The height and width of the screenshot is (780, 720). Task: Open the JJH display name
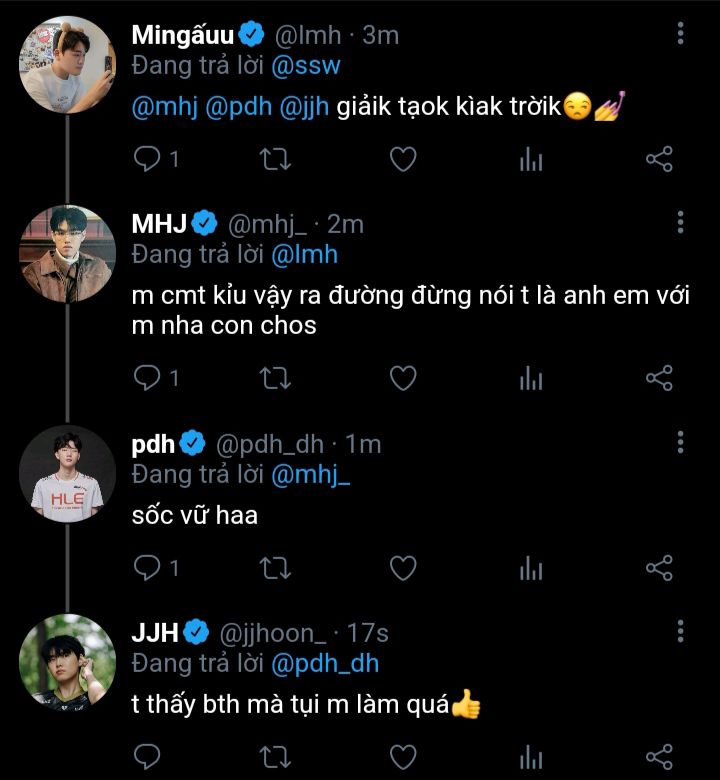155,633
